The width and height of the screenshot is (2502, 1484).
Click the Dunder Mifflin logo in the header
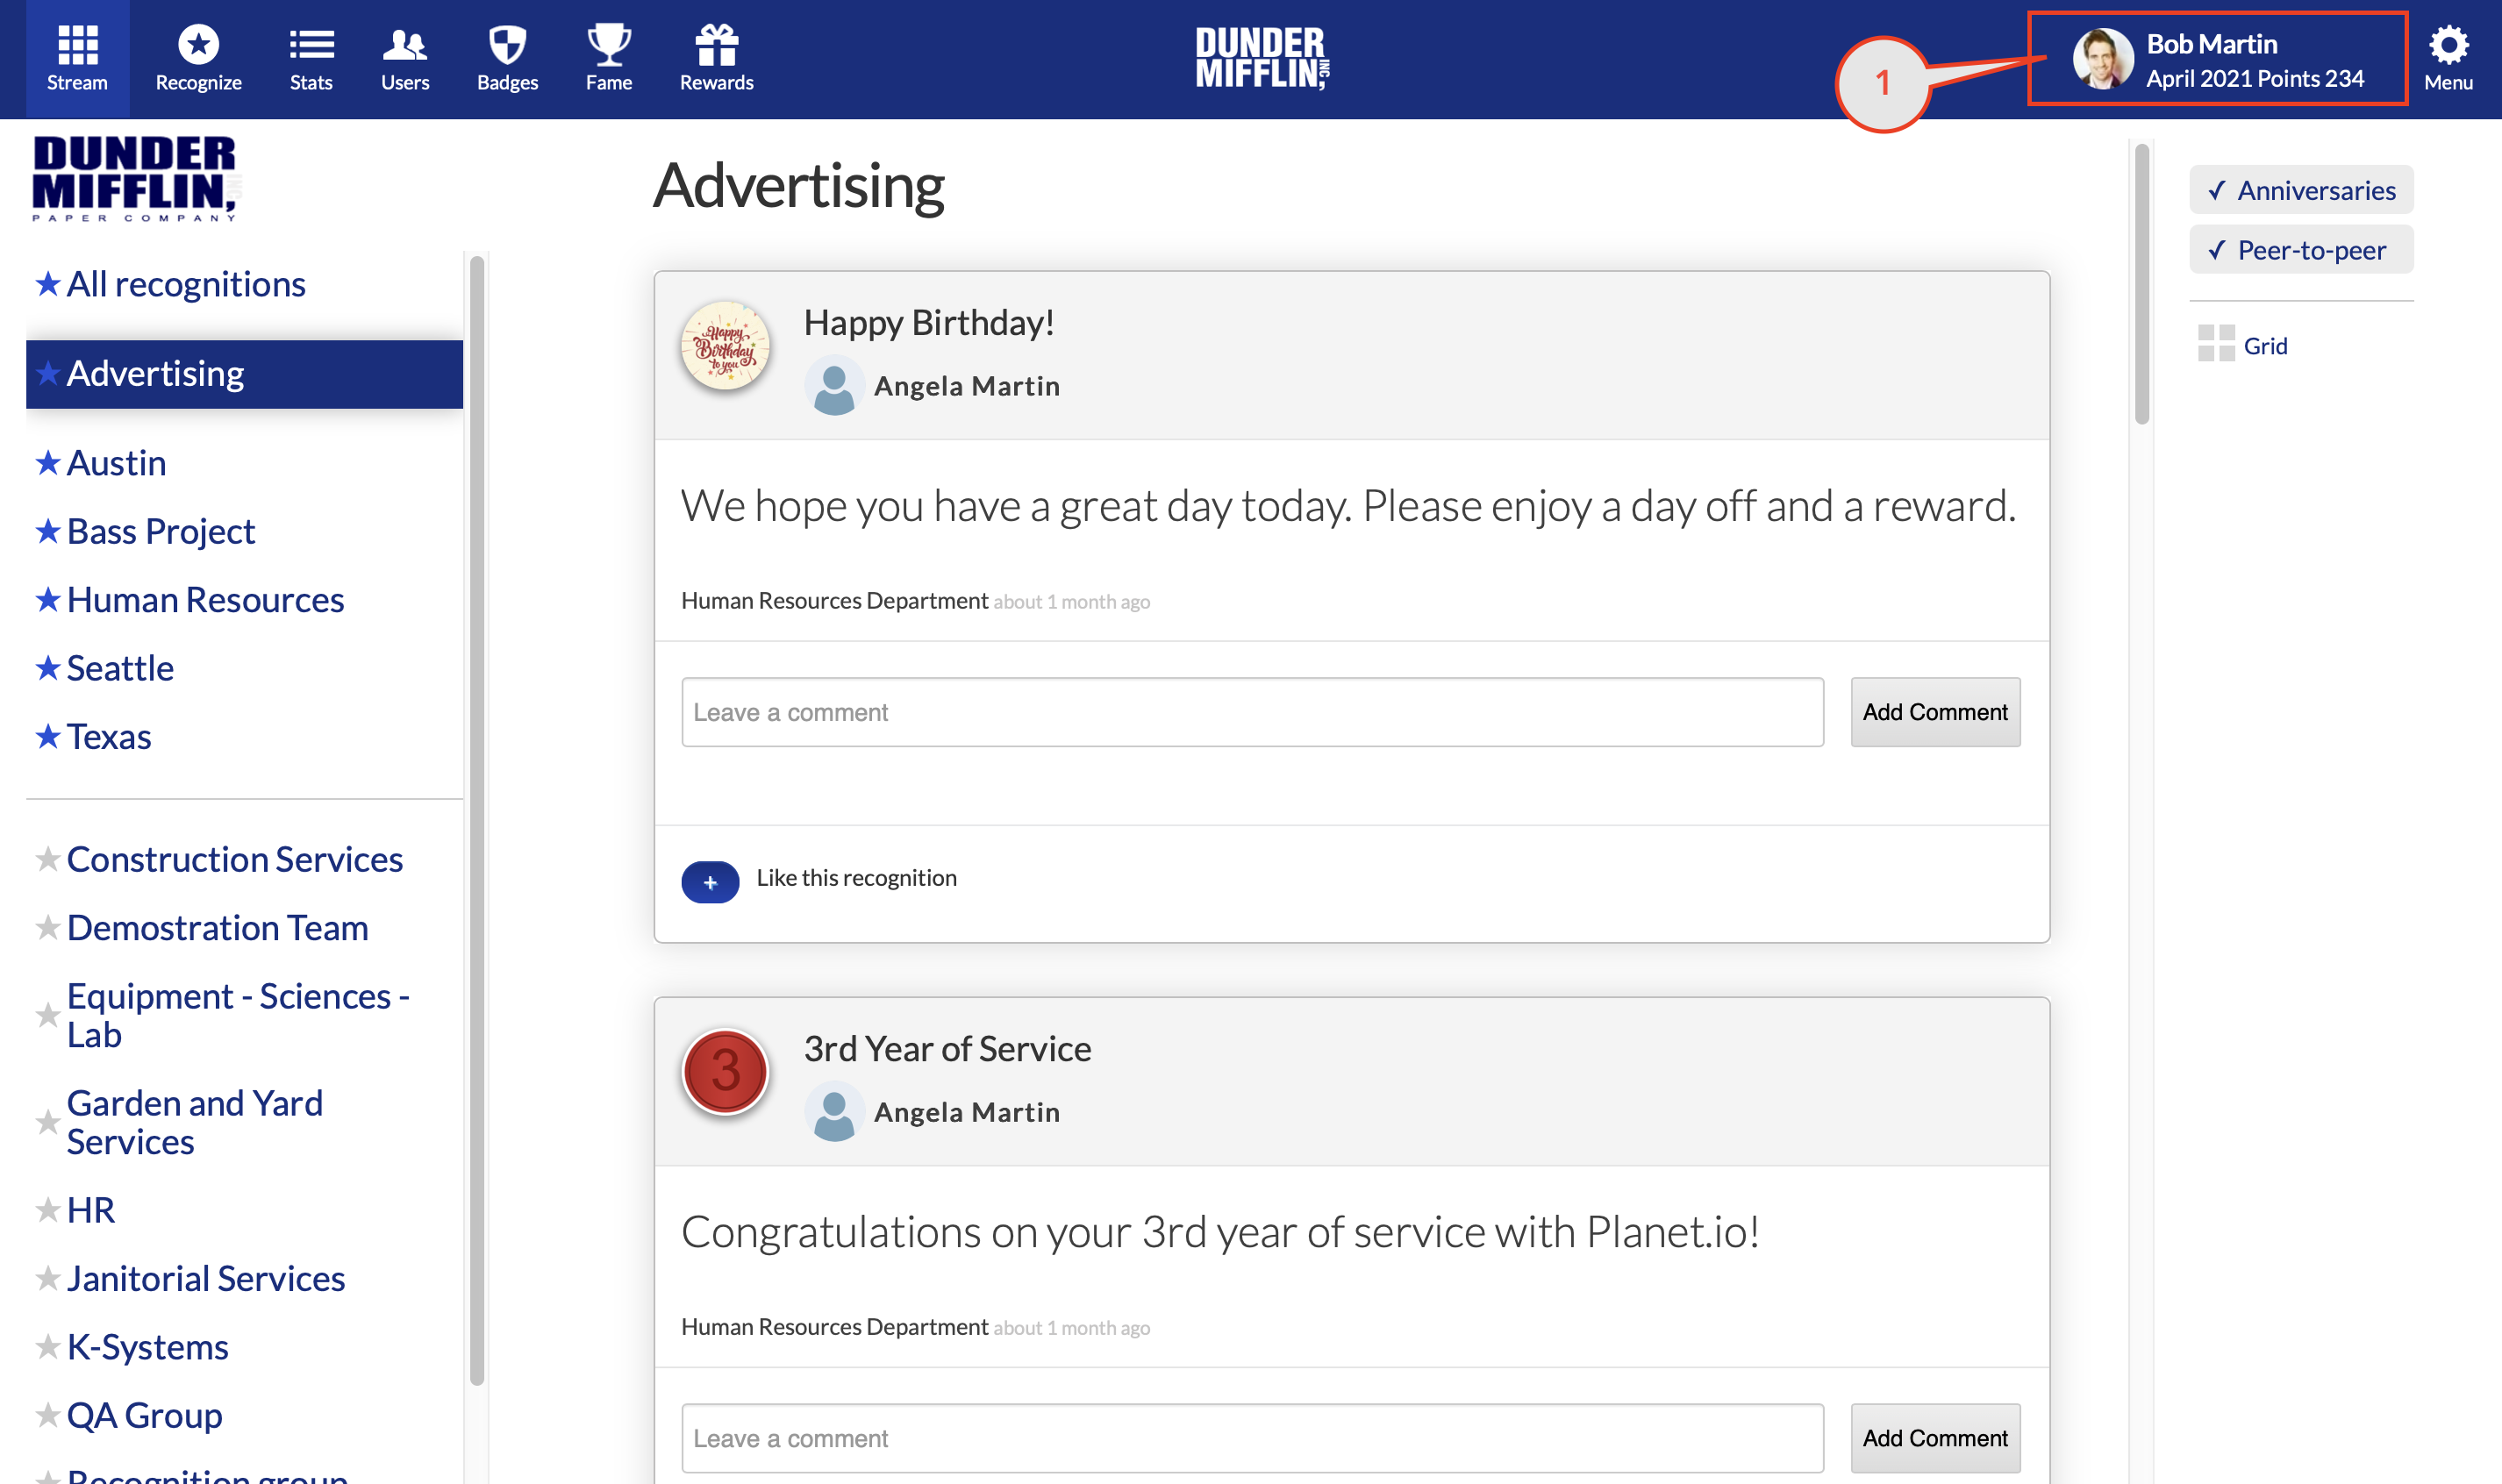click(1262, 58)
